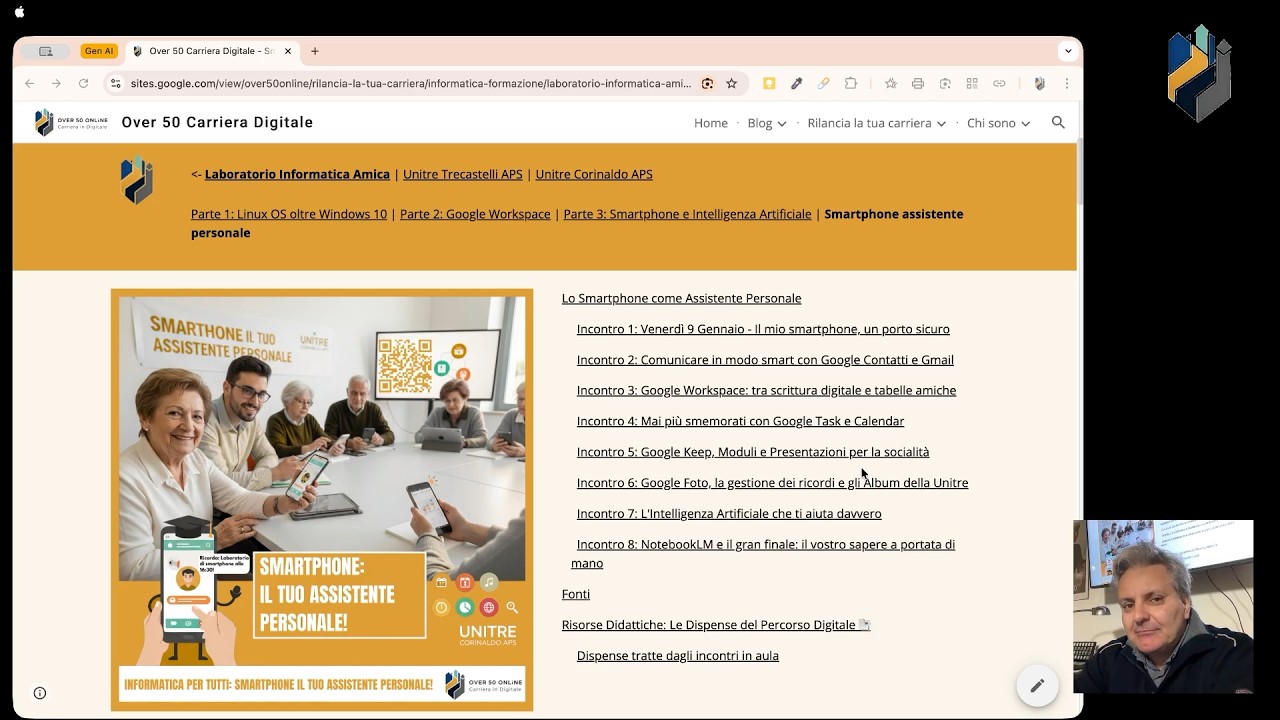Viewport: 1280px width, 720px height.
Task: Open the site info circle icon
Action: pos(40,693)
